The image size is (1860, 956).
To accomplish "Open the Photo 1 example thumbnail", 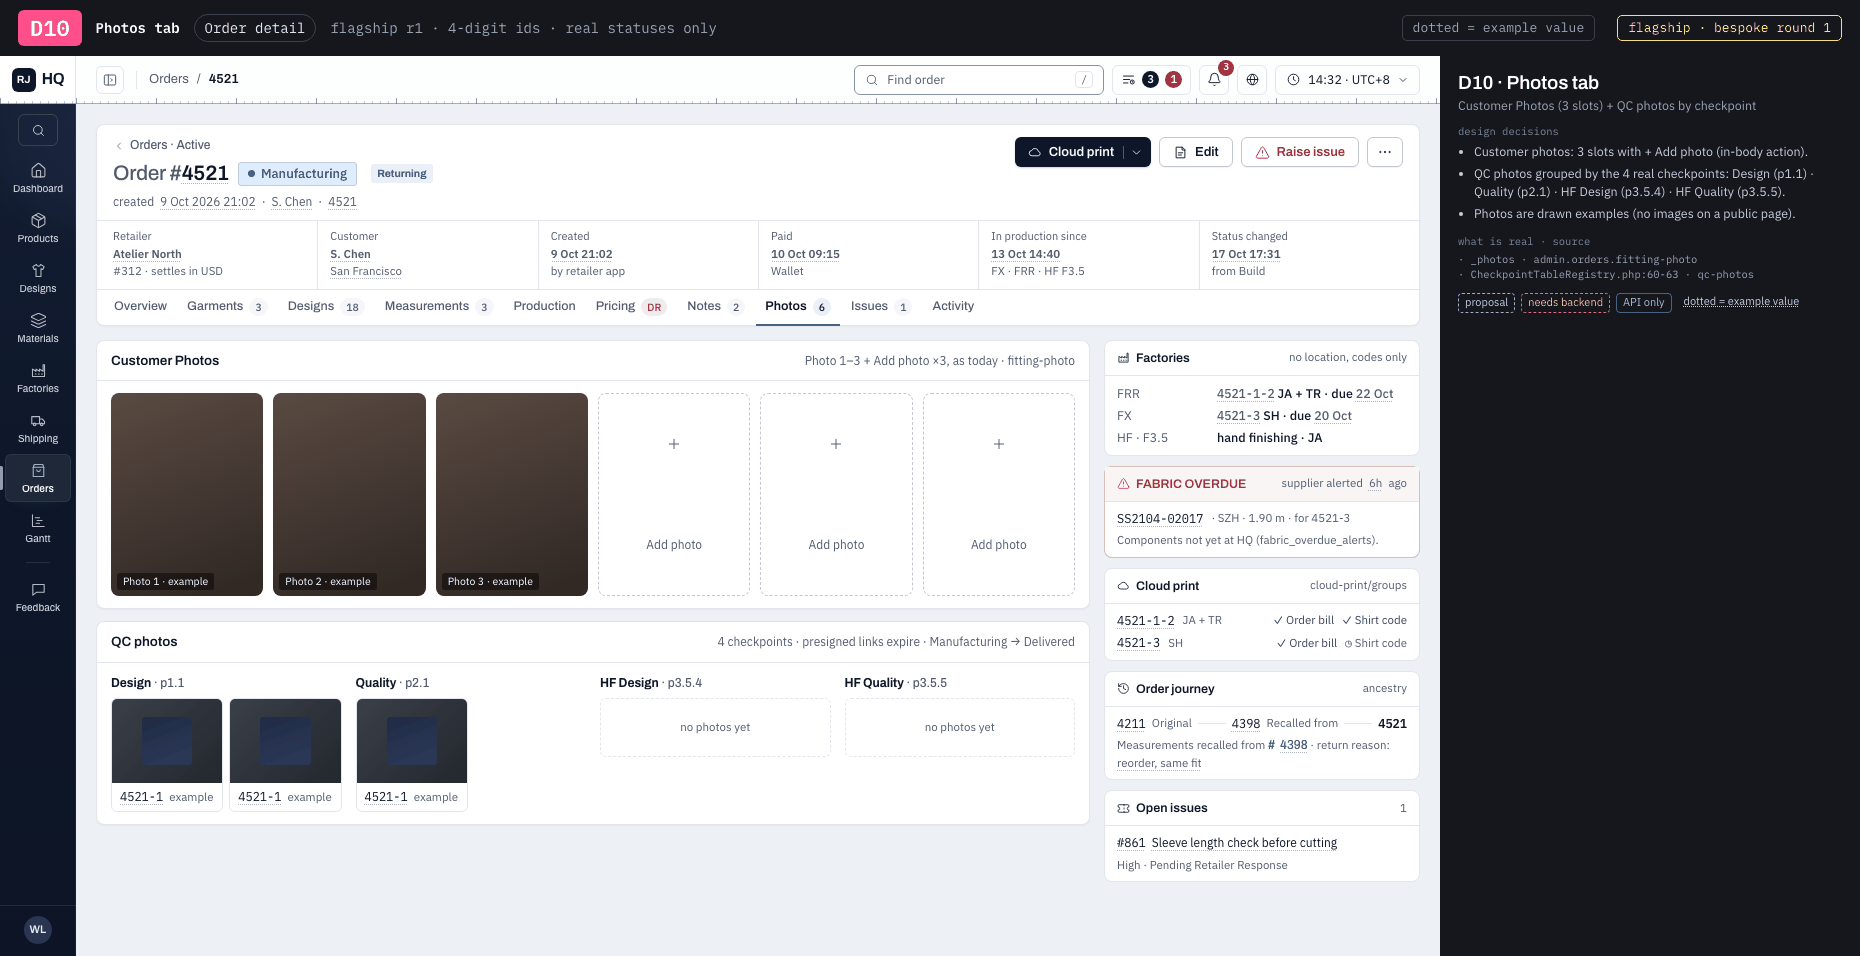I will pos(187,494).
